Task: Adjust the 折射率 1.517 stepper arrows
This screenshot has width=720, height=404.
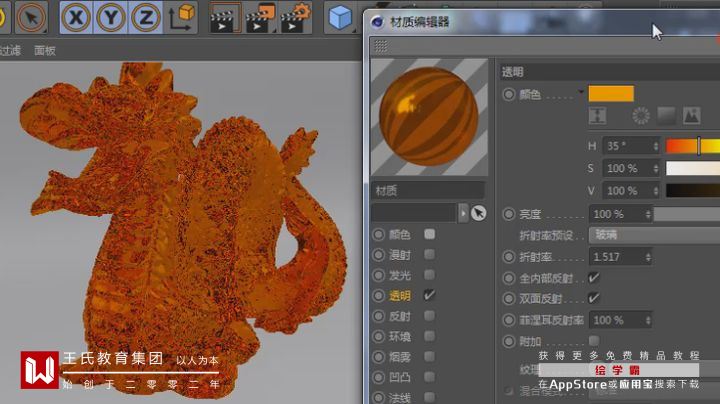Action: 648,257
